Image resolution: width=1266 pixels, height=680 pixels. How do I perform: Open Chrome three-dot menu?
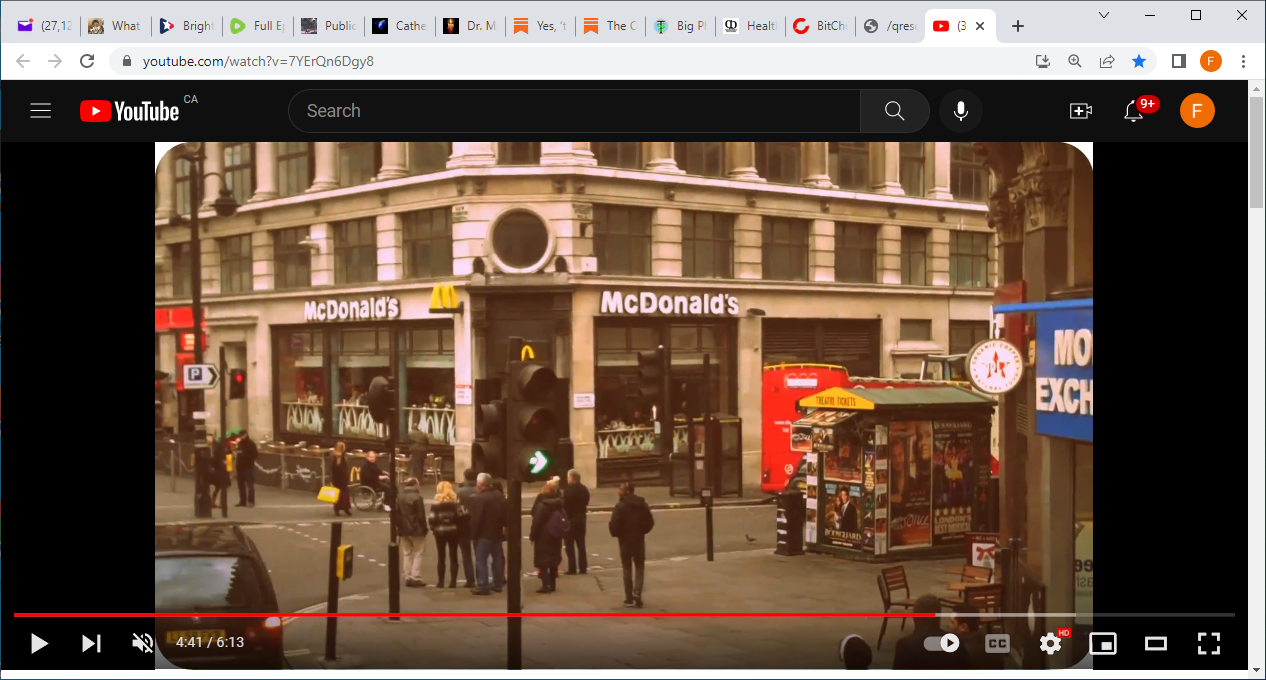click(x=1243, y=61)
